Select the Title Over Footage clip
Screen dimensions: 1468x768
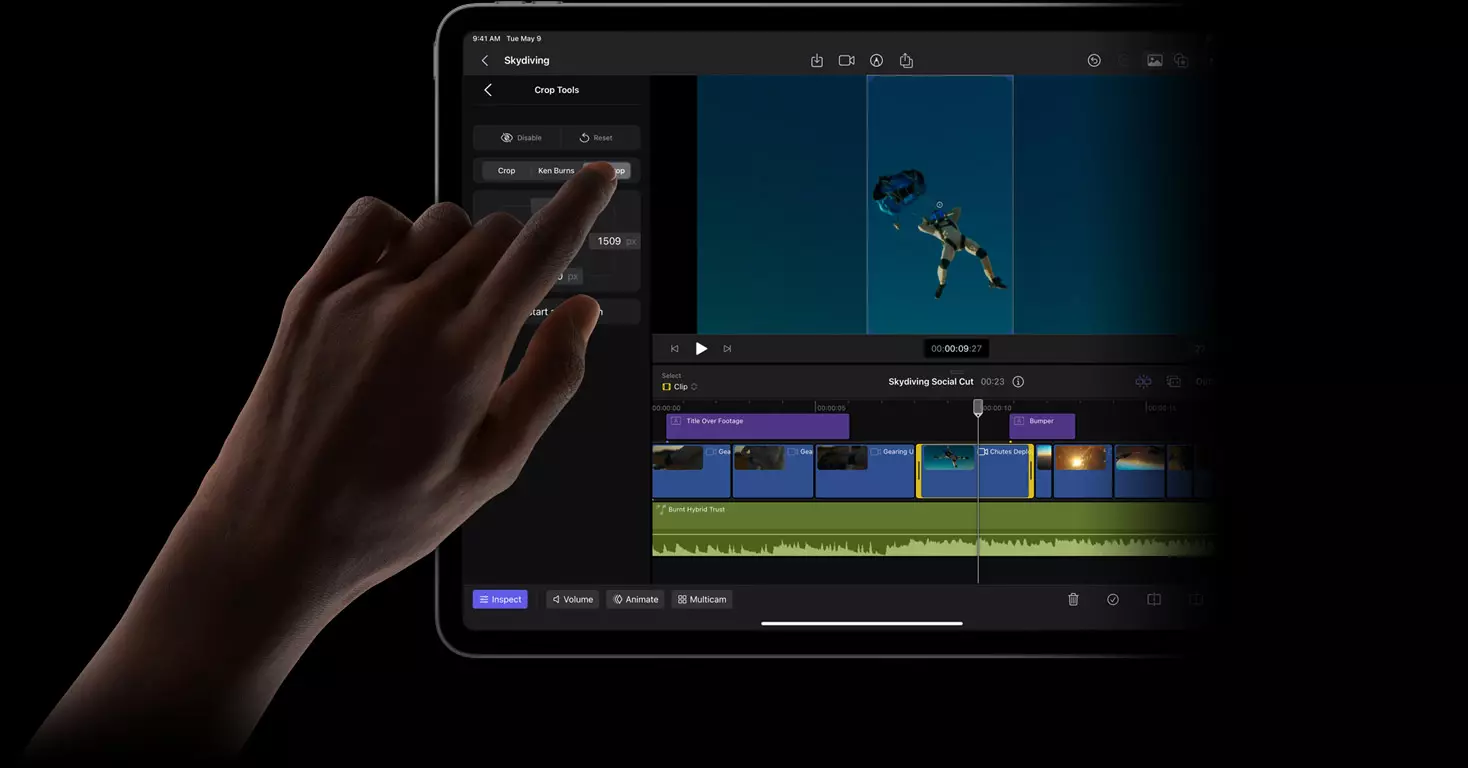tap(758, 426)
